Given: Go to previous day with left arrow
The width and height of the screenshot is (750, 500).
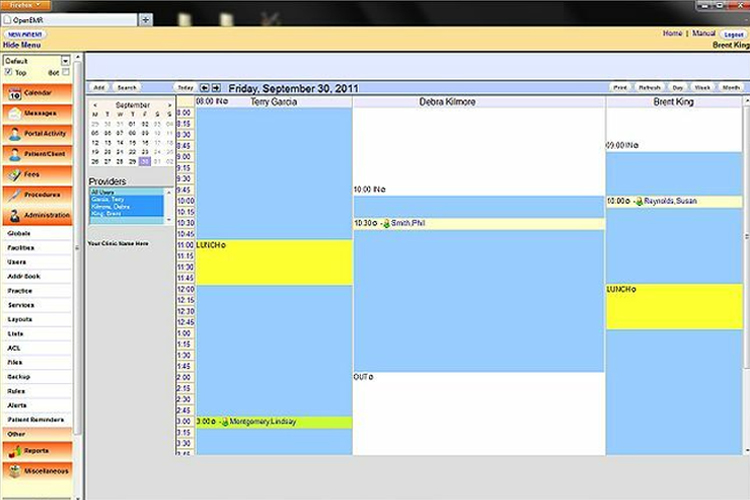Looking at the screenshot, I should tap(204, 88).
